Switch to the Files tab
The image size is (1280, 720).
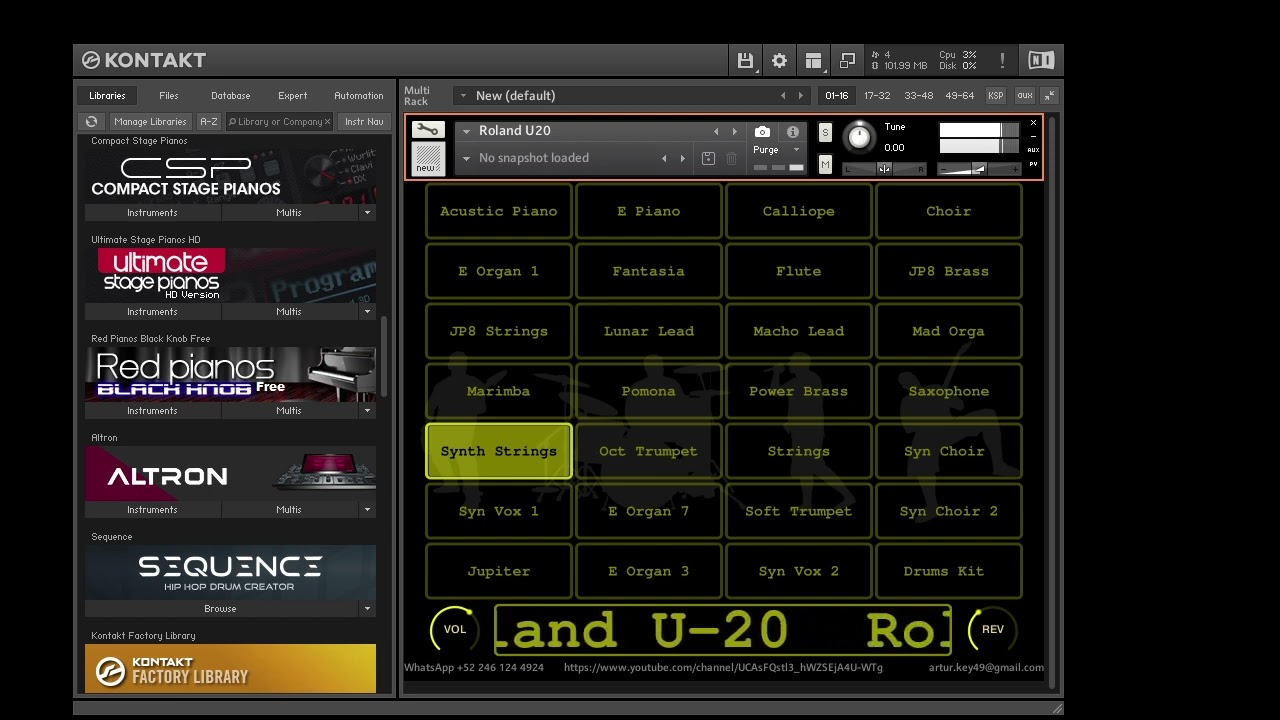(169, 96)
